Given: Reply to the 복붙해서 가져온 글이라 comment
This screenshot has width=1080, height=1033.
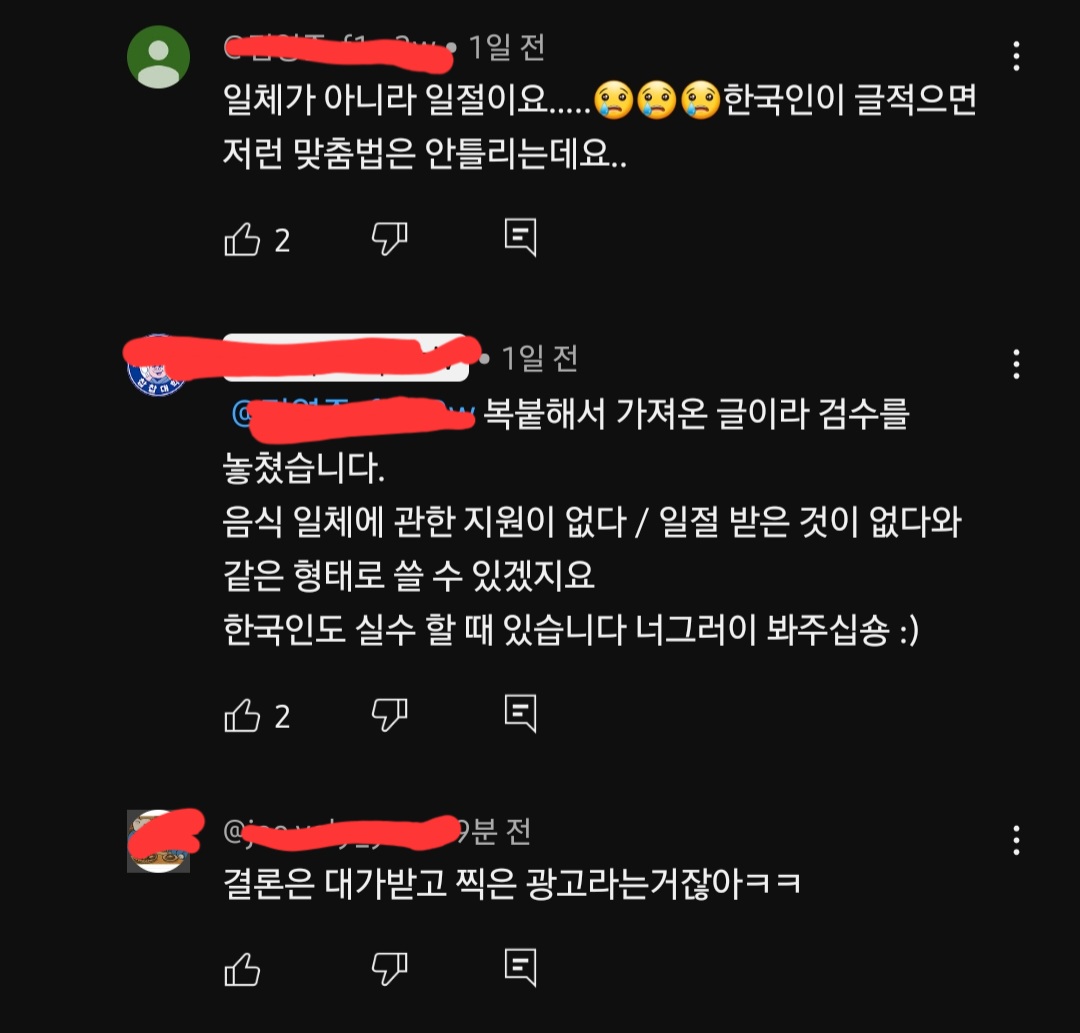Looking at the screenshot, I should [x=521, y=713].
